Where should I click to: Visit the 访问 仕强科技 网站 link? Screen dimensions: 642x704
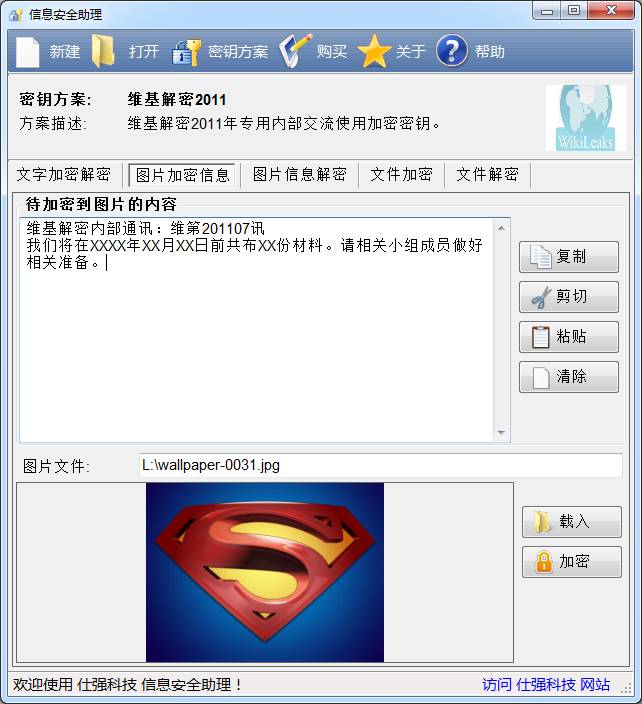pyautogui.click(x=546, y=684)
